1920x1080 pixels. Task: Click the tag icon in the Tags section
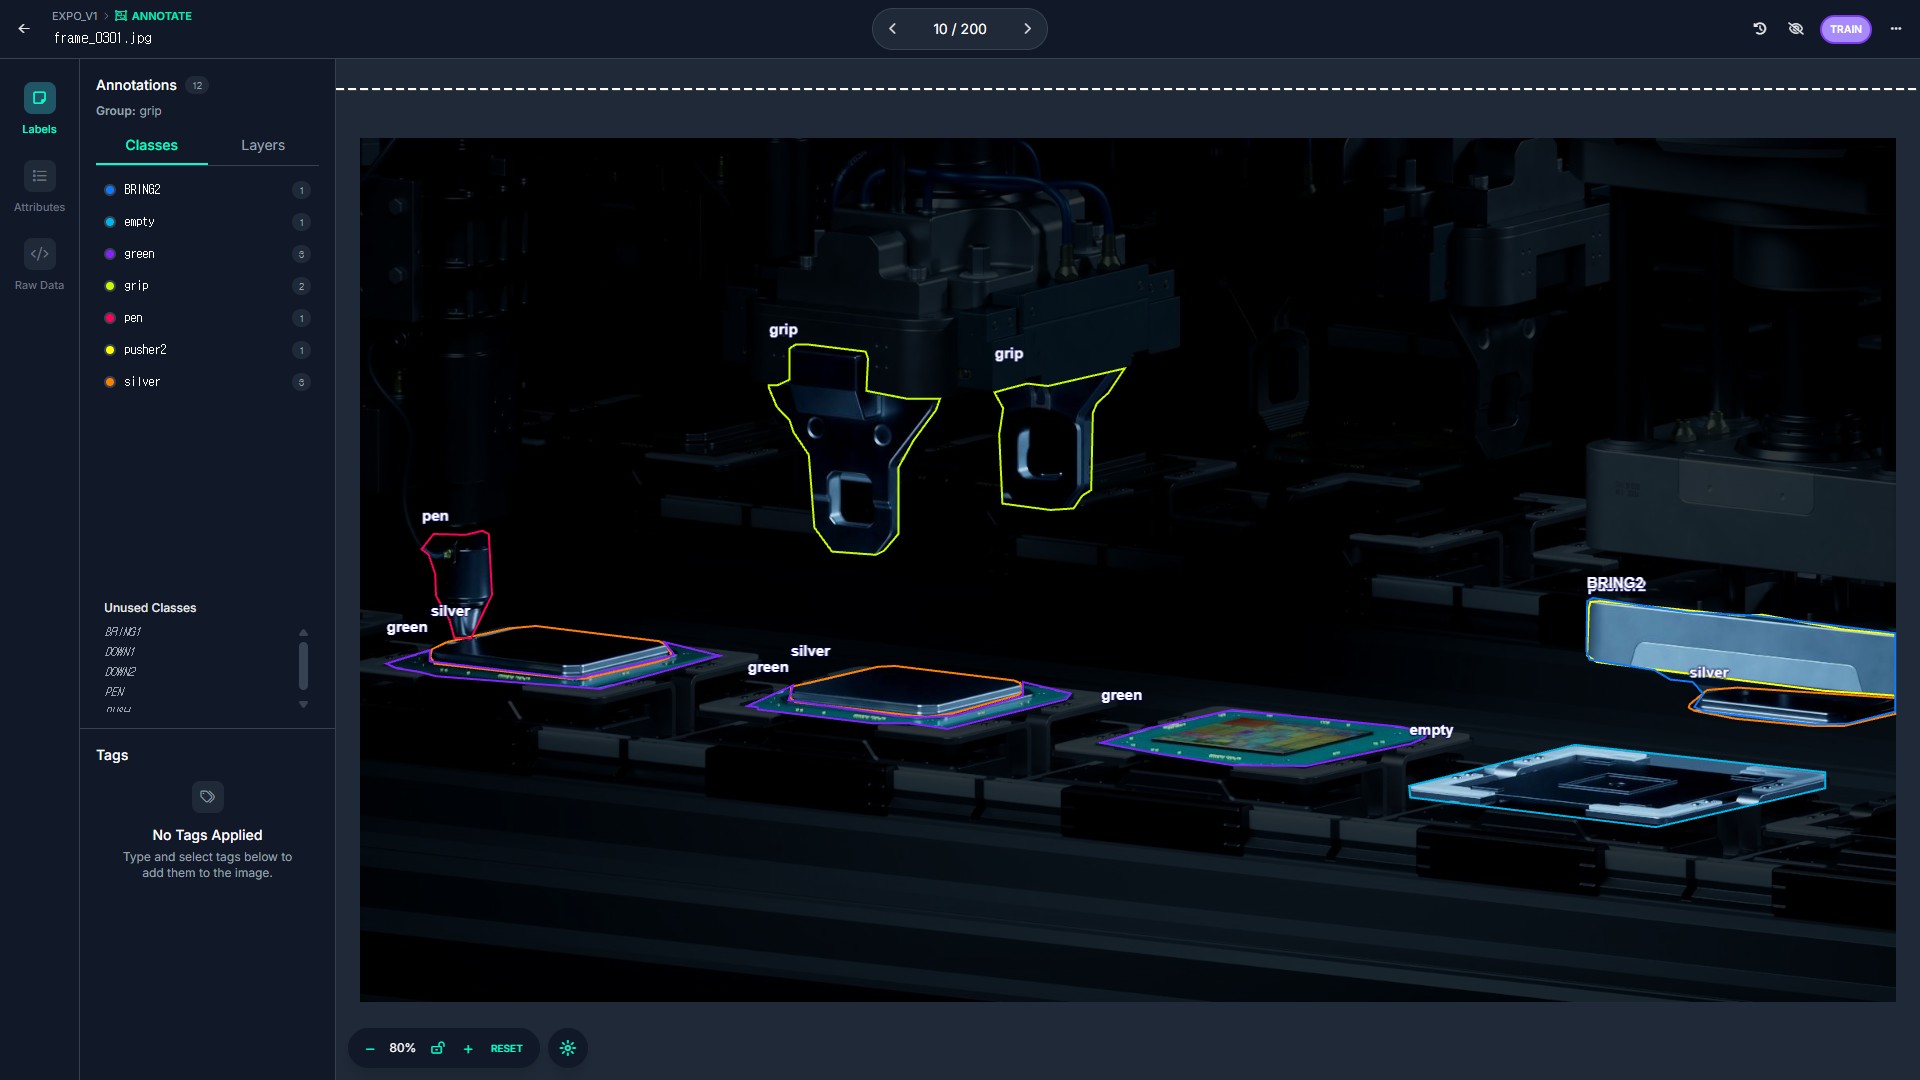click(x=207, y=797)
